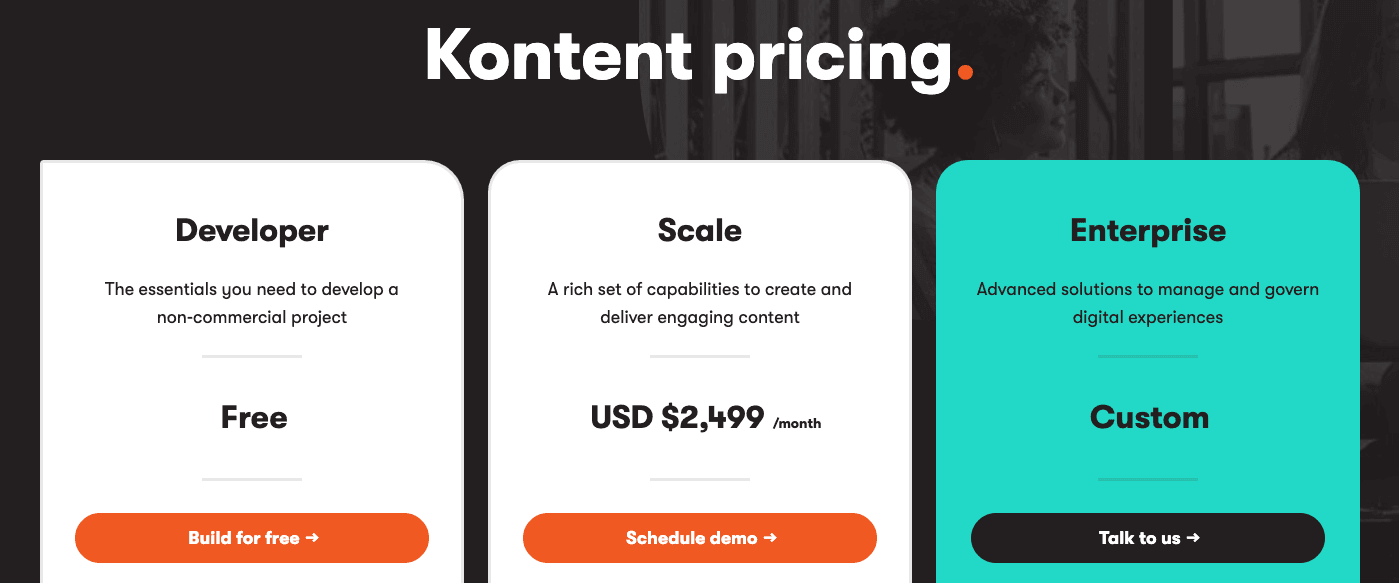Viewport: 1399px width, 583px height.
Task: Click the non-commercial project description text
Action: coord(252,317)
